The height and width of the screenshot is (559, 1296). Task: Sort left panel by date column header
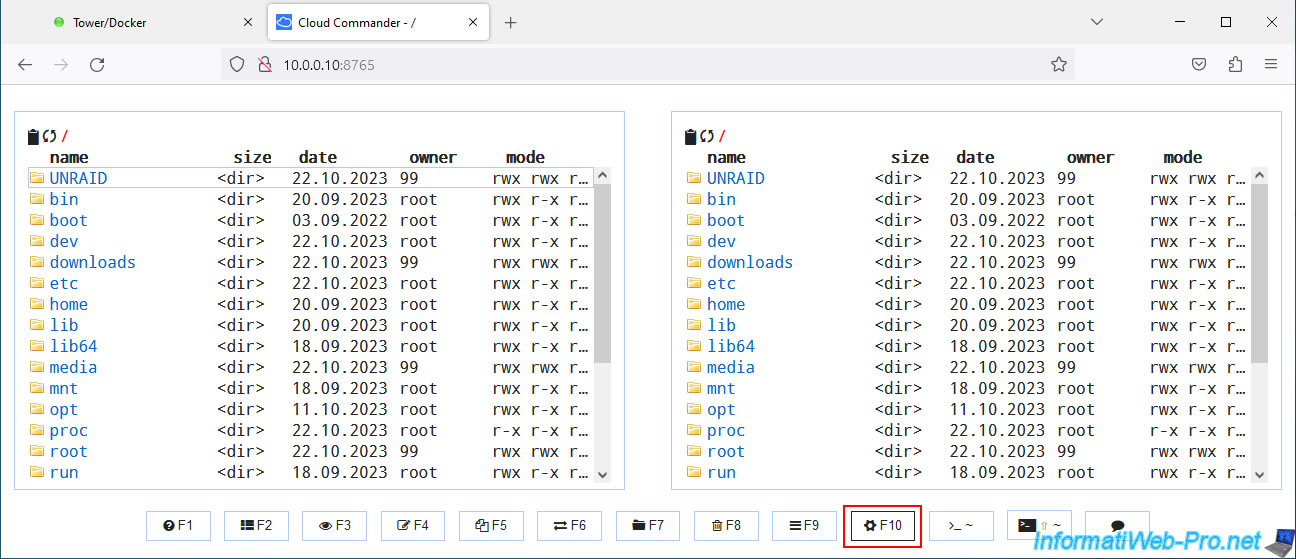click(x=317, y=157)
